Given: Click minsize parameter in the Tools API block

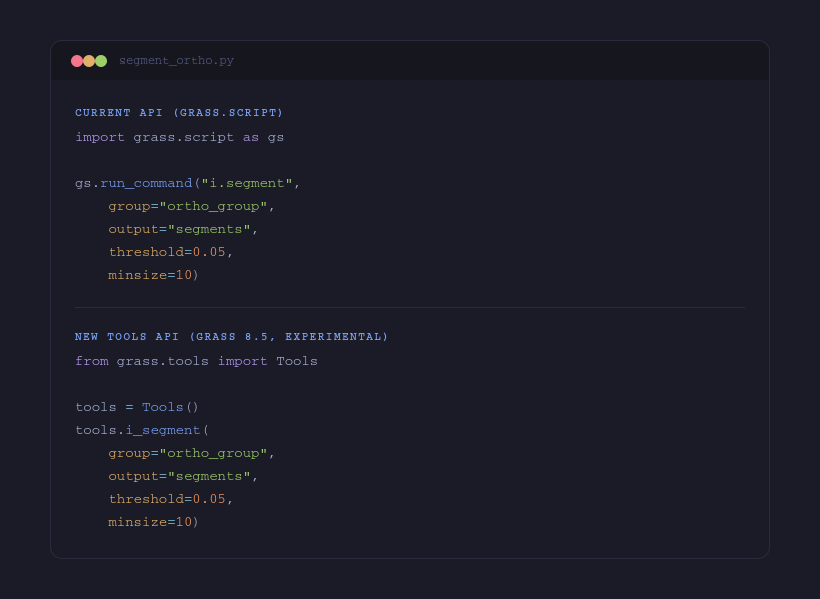Looking at the screenshot, I should [x=137, y=522].
